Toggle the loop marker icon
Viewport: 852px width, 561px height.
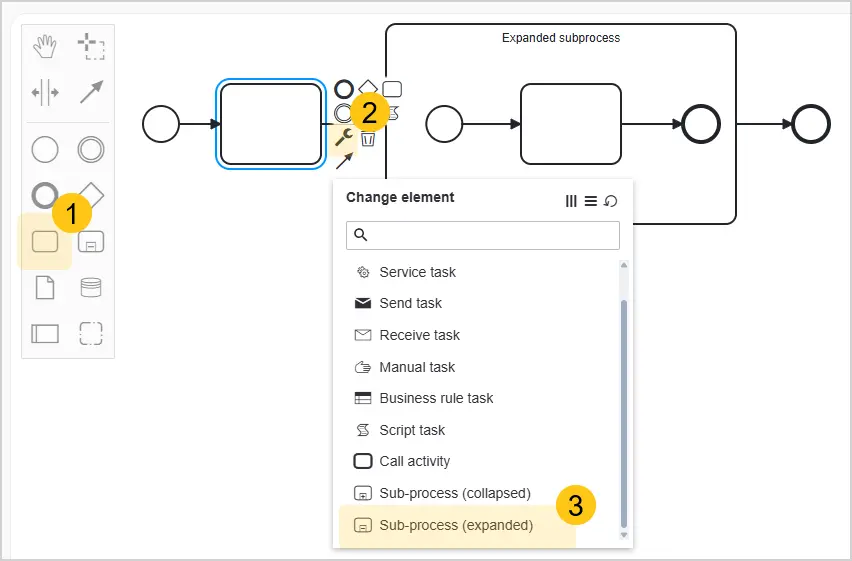click(611, 201)
